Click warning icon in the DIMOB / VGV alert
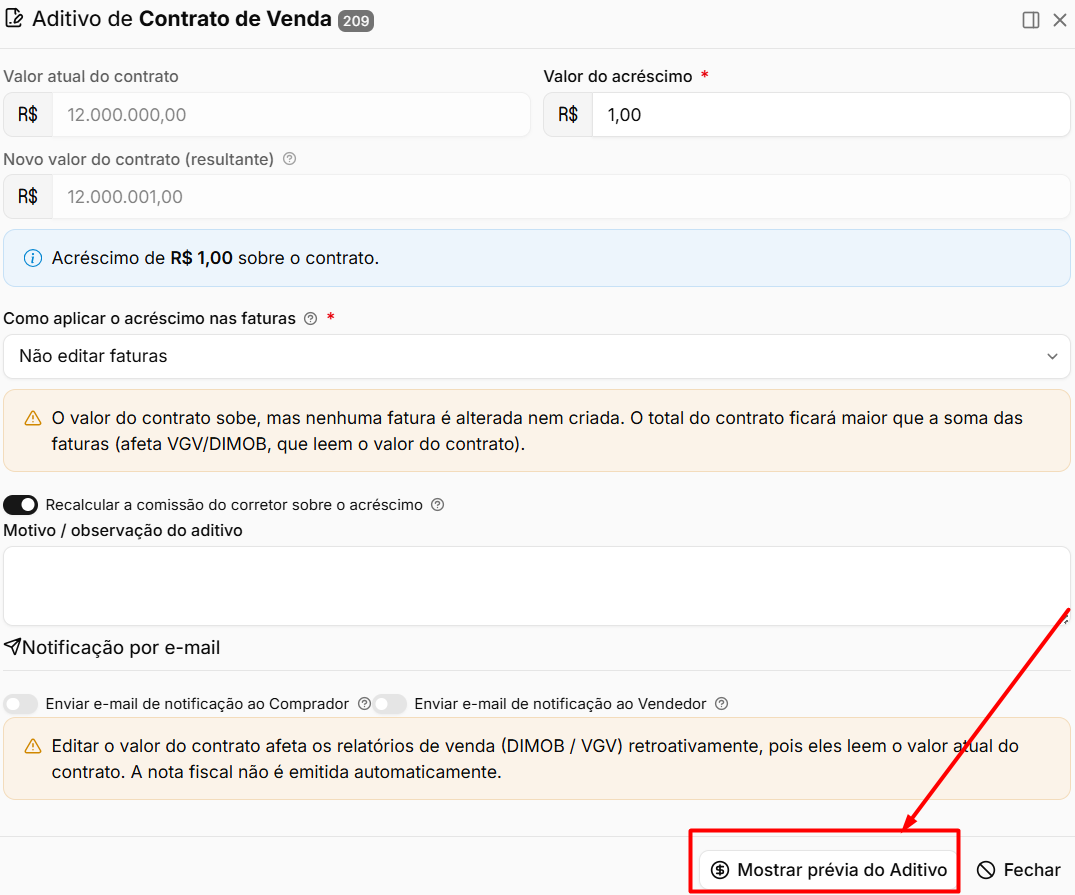This screenshot has height=895, width=1075. [x=33, y=746]
